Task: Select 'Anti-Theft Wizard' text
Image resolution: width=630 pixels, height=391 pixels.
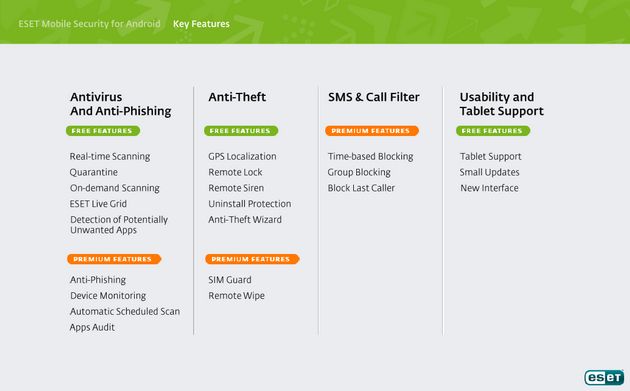Action: point(245,220)
